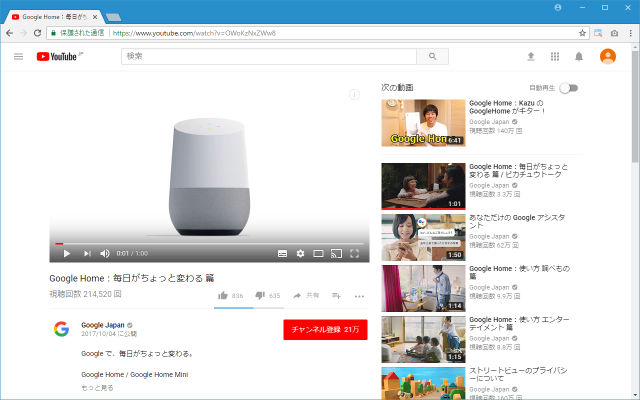Open the 使い方 調べもの 篇 thumbnail

(x=423, y=289)
